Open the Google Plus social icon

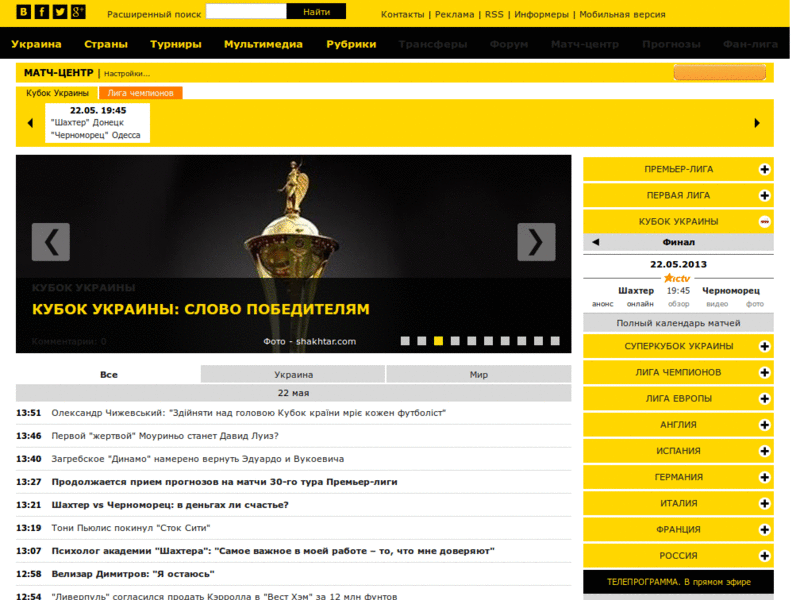click(78, 12)
